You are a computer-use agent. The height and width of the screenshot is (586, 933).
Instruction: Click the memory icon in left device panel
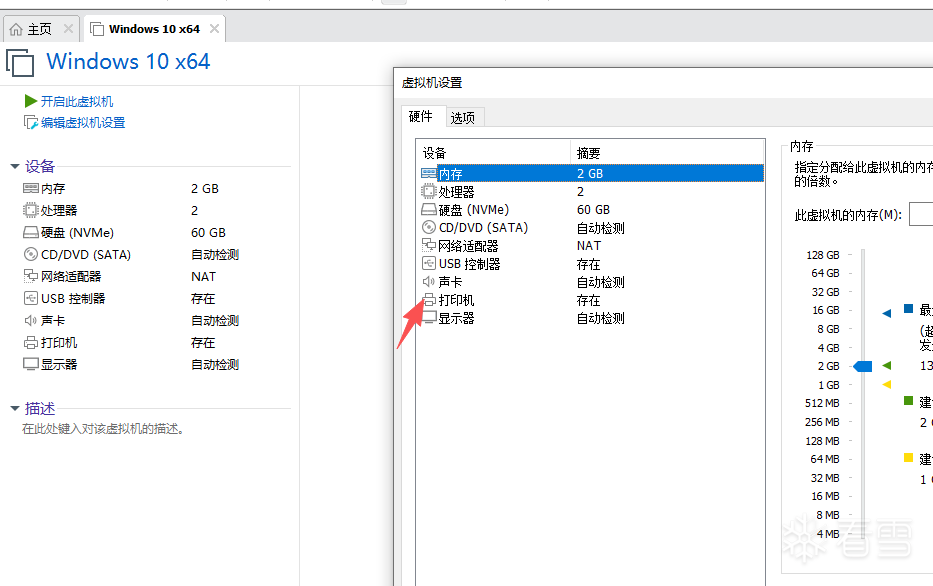[30, 188]
